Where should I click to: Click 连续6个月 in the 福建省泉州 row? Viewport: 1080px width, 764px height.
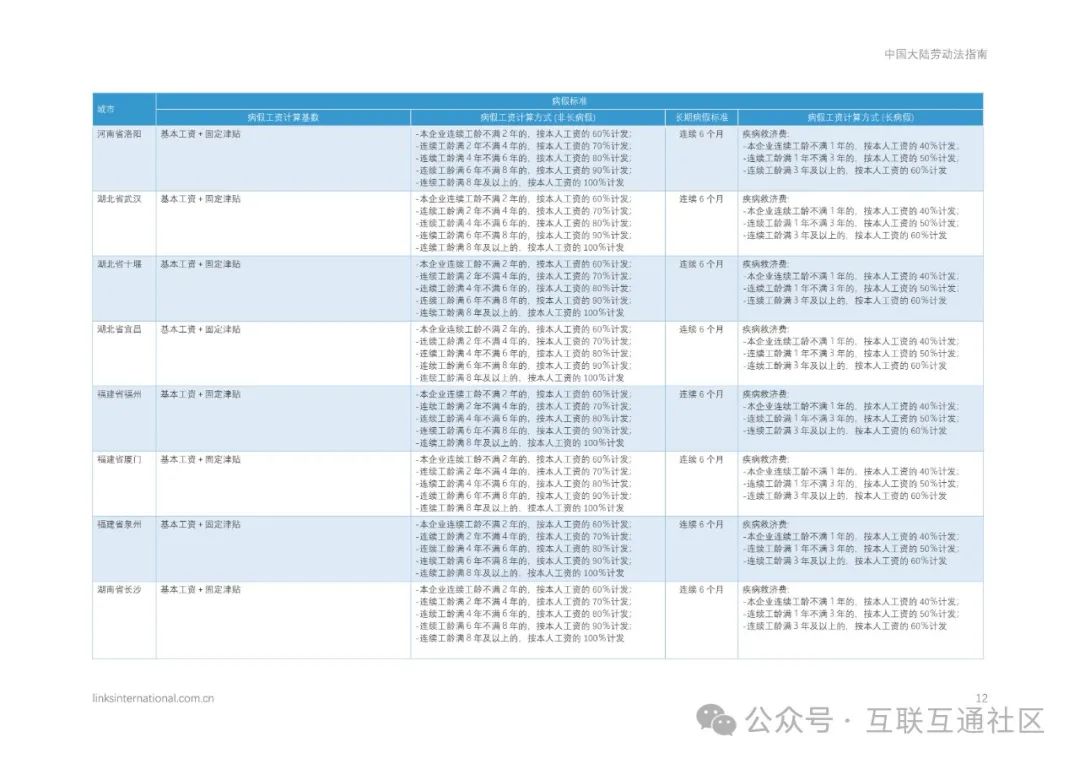(701, 525)
